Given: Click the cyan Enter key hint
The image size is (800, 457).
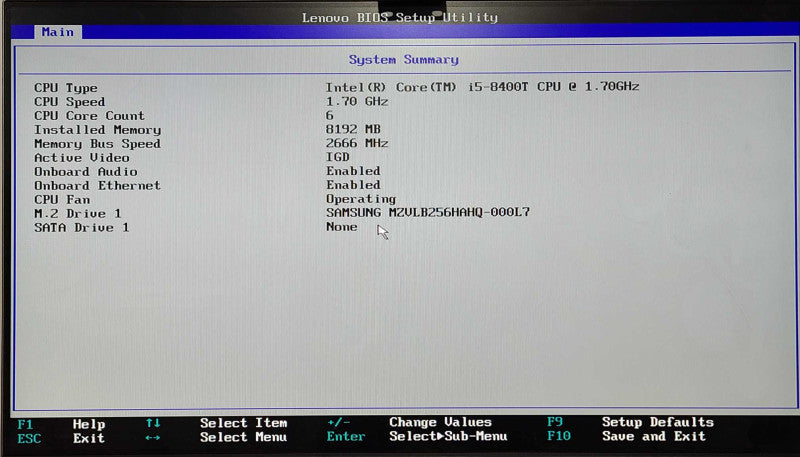Looking at the screenshot, I should 346,437.
